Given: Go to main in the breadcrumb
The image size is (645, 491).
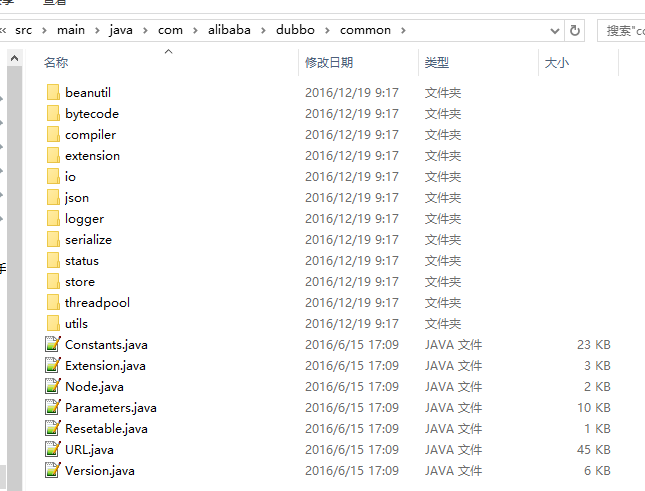Looking at the screenshot, I should 71,30.
